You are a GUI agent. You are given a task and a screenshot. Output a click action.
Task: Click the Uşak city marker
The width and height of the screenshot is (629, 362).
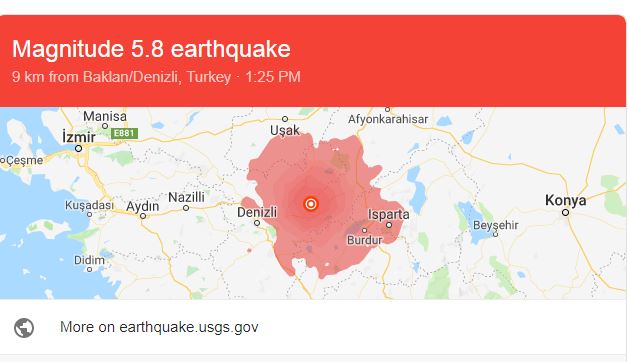pyautogui.click(x=285, y=119)
